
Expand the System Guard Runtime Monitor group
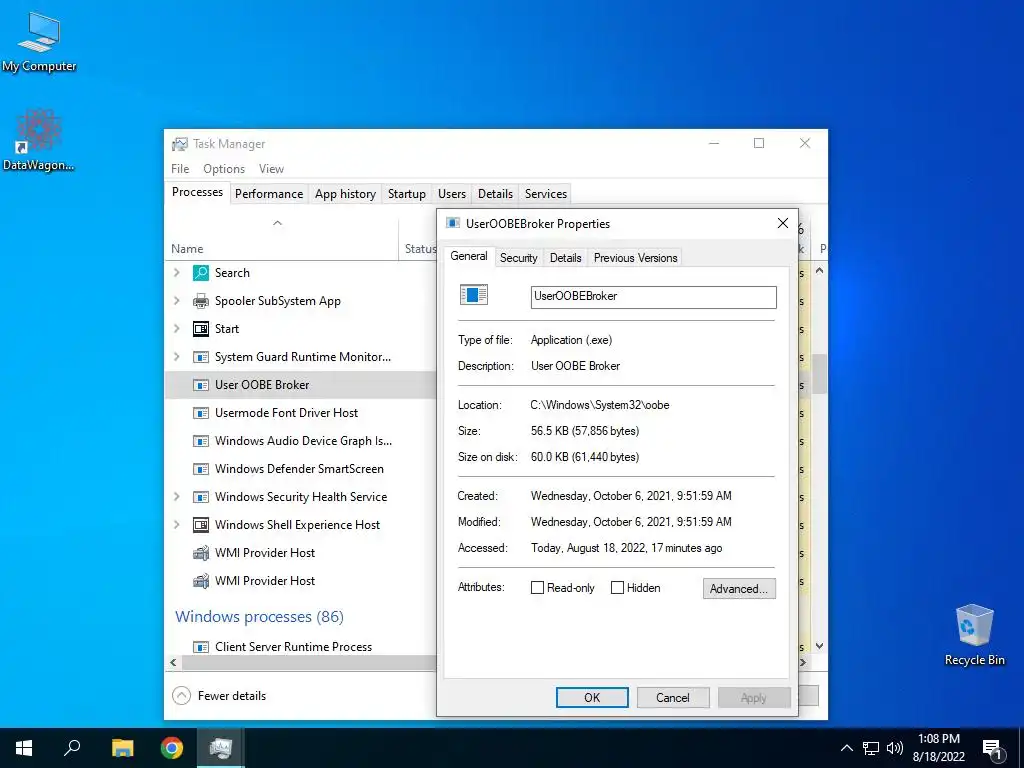[x=176, y=357]
